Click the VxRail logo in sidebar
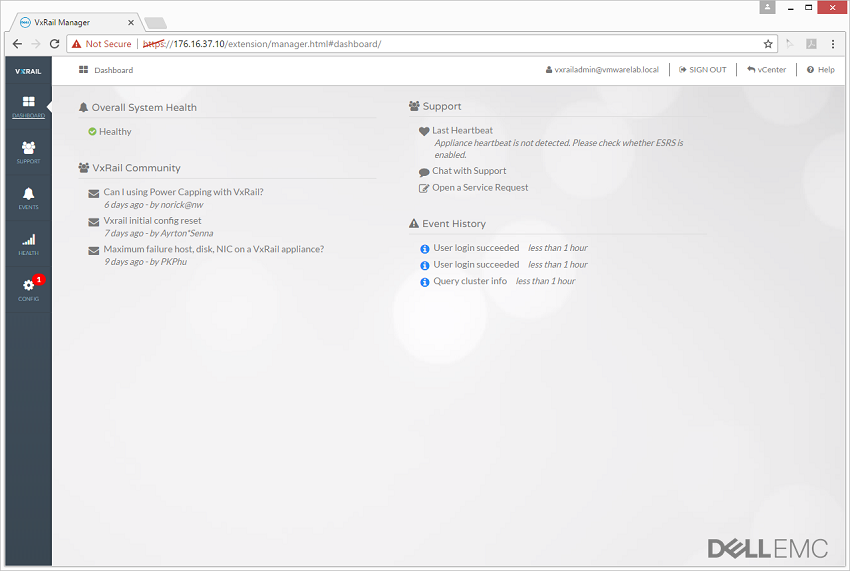Image resolution: width=850 pixels, height=571 pixels. point(28,71)
